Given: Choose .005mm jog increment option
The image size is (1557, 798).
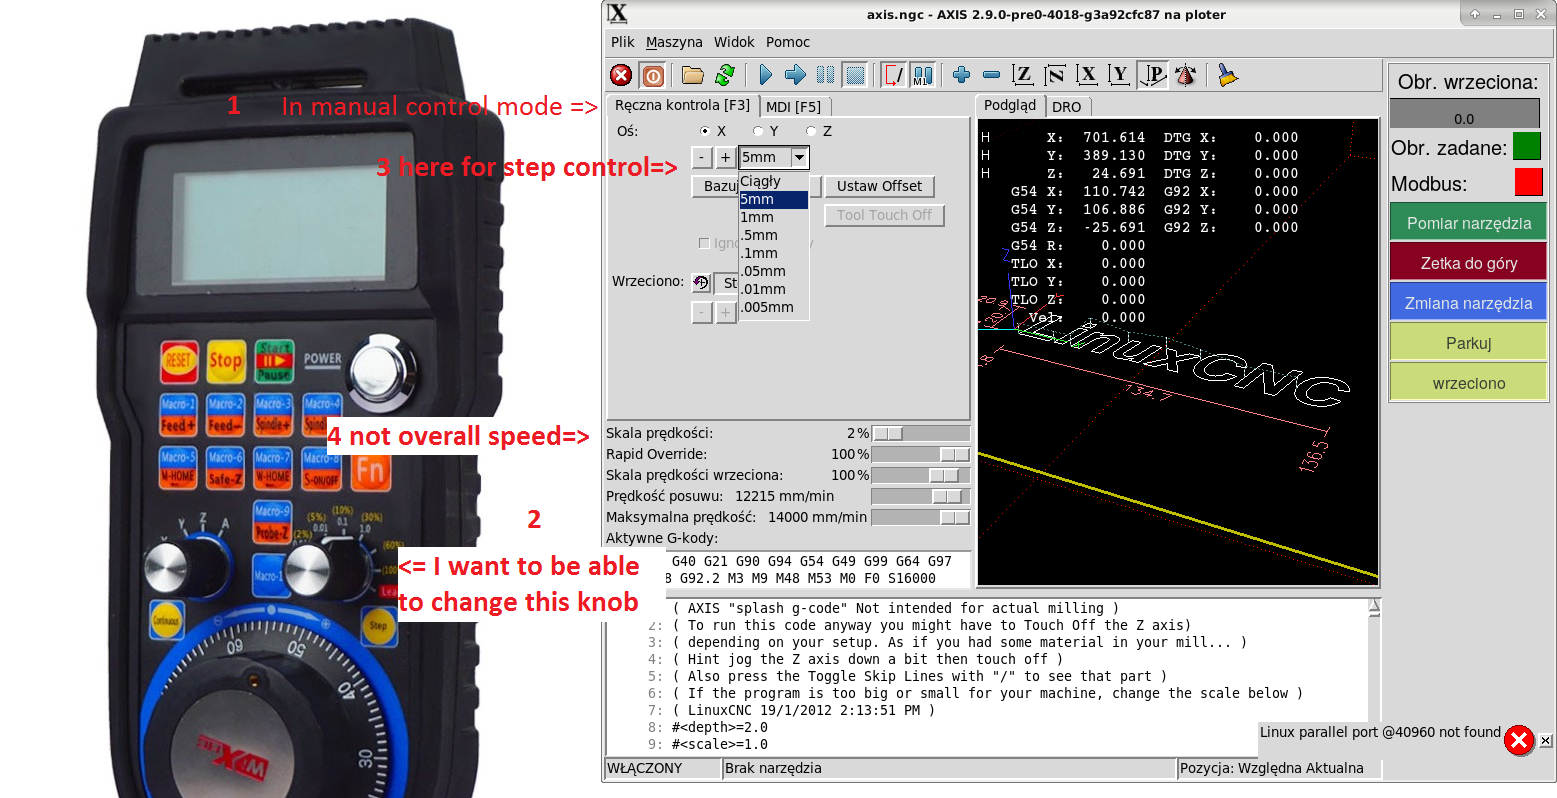Looking at the screenshot, I should point(774,307).
